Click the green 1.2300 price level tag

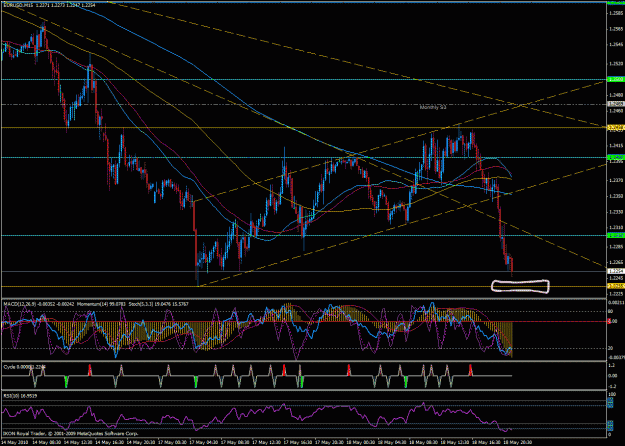(615, 236)
